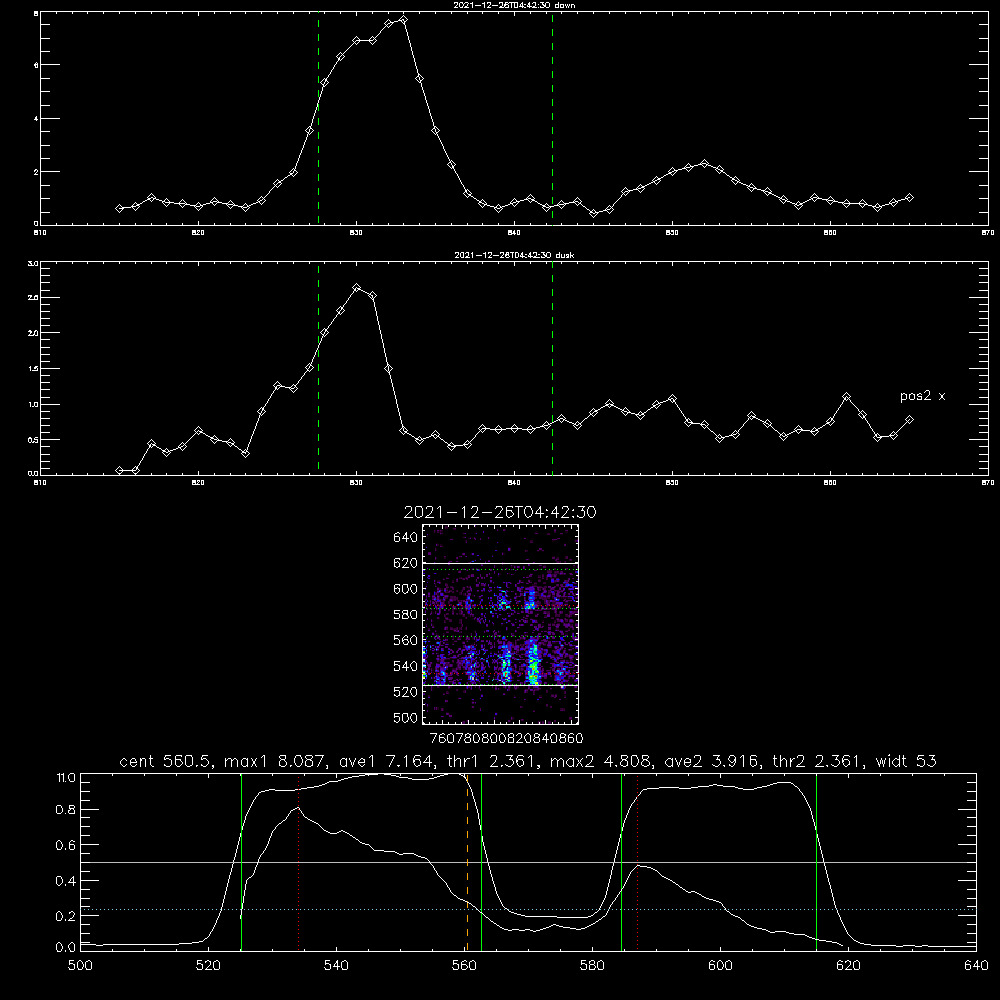Click the '600' x-axis label of the bottom plot
Image resolution: width=1000 pixels, height=1000 pixels.
click(x=720, y=966)
